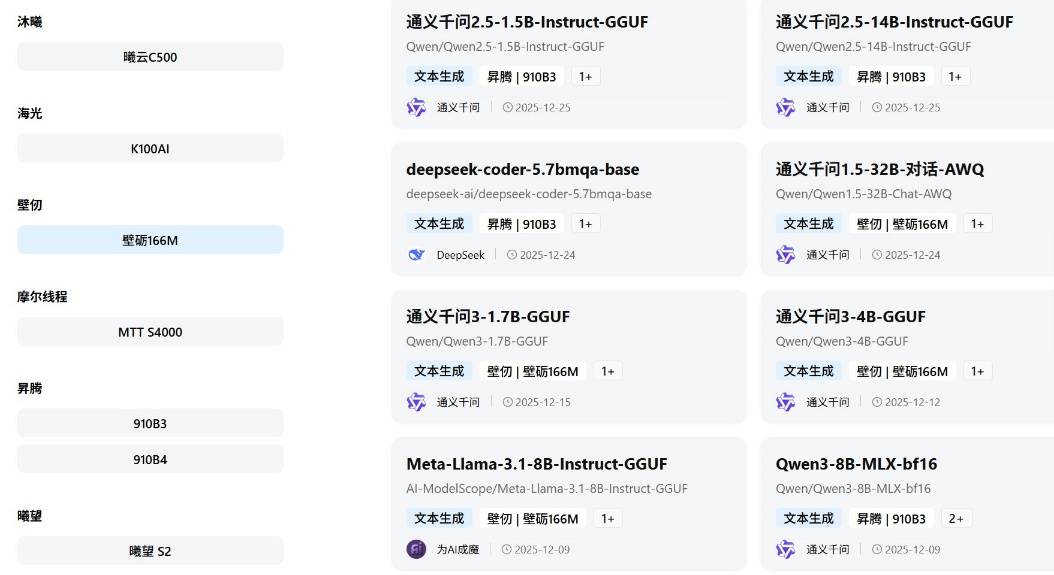Choose the 910B4 Ascend filter
Image resolution: width=1054 pixels, height=575 pixels.
pyautogui.click(x=150, y=459)
